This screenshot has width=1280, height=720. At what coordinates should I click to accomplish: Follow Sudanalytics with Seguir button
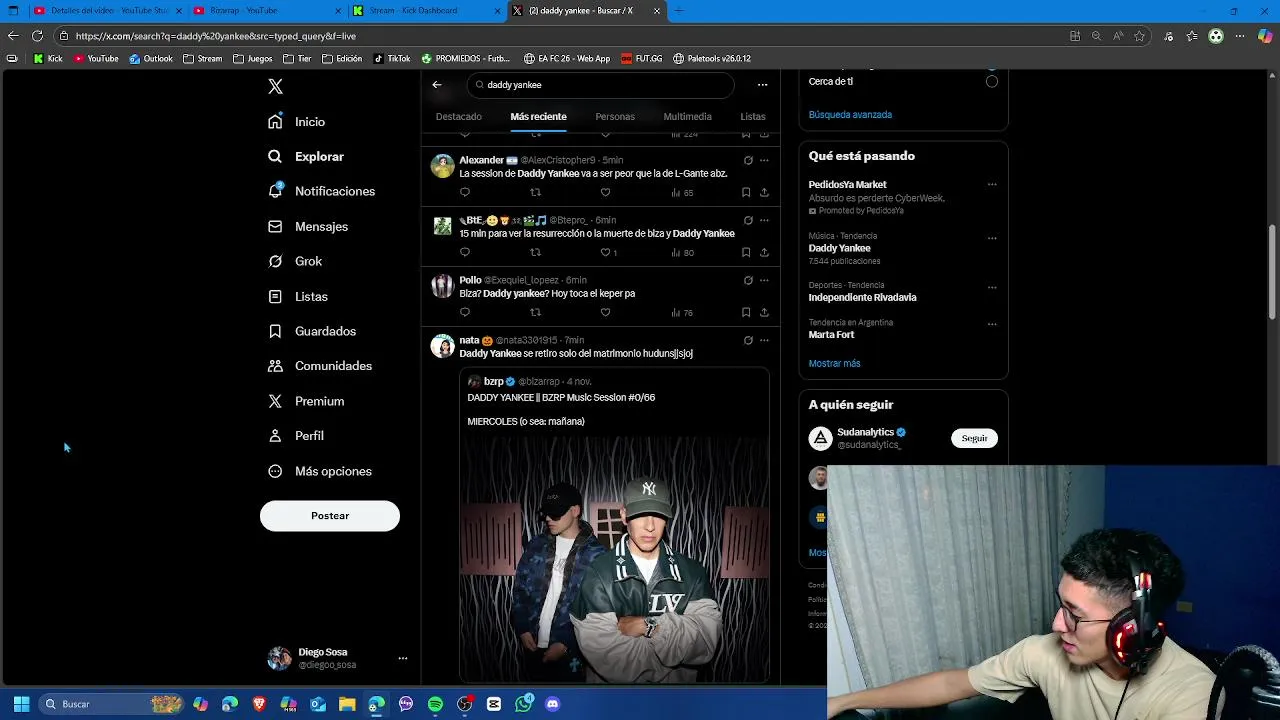[974, 438]
